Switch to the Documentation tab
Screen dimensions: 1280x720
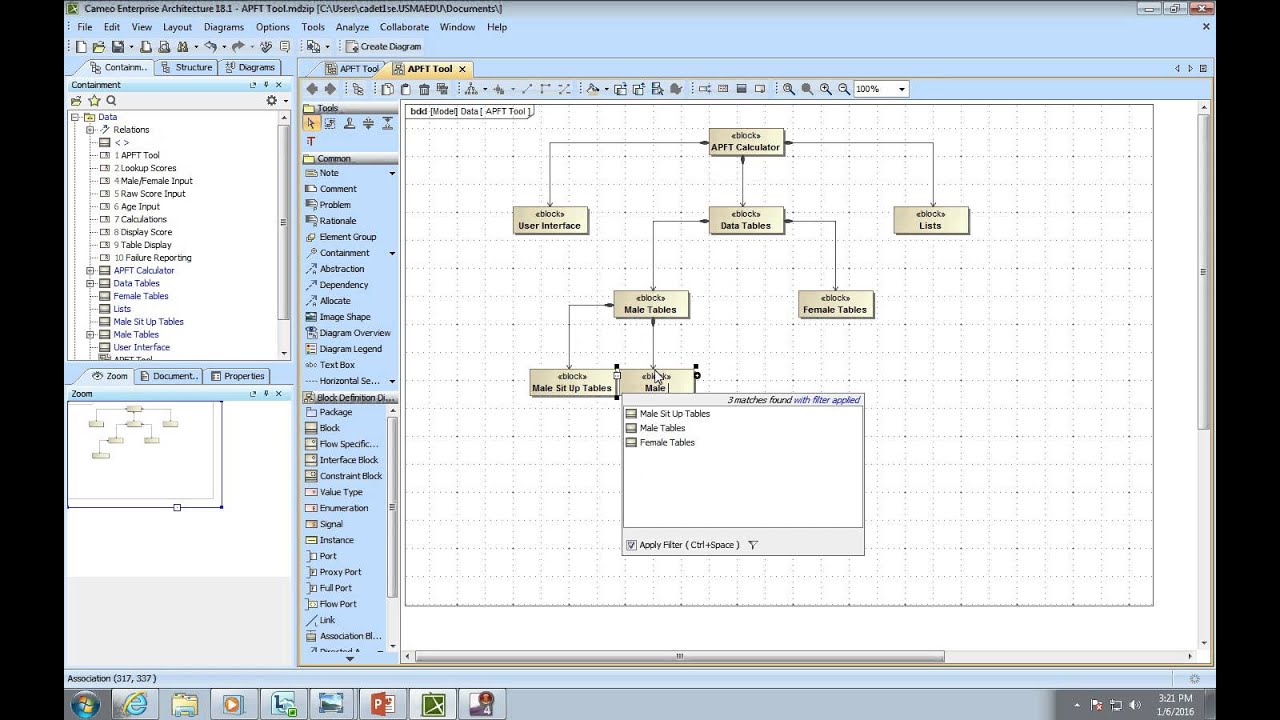(168, 376)
